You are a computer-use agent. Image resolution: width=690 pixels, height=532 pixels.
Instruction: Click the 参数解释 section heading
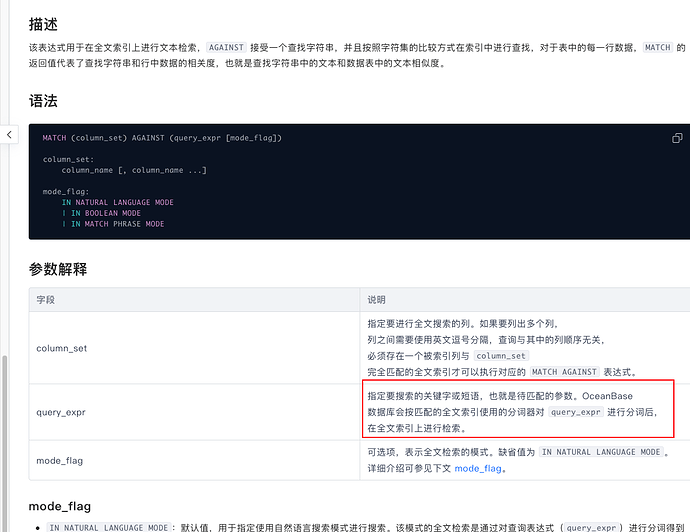pos(57,268)
